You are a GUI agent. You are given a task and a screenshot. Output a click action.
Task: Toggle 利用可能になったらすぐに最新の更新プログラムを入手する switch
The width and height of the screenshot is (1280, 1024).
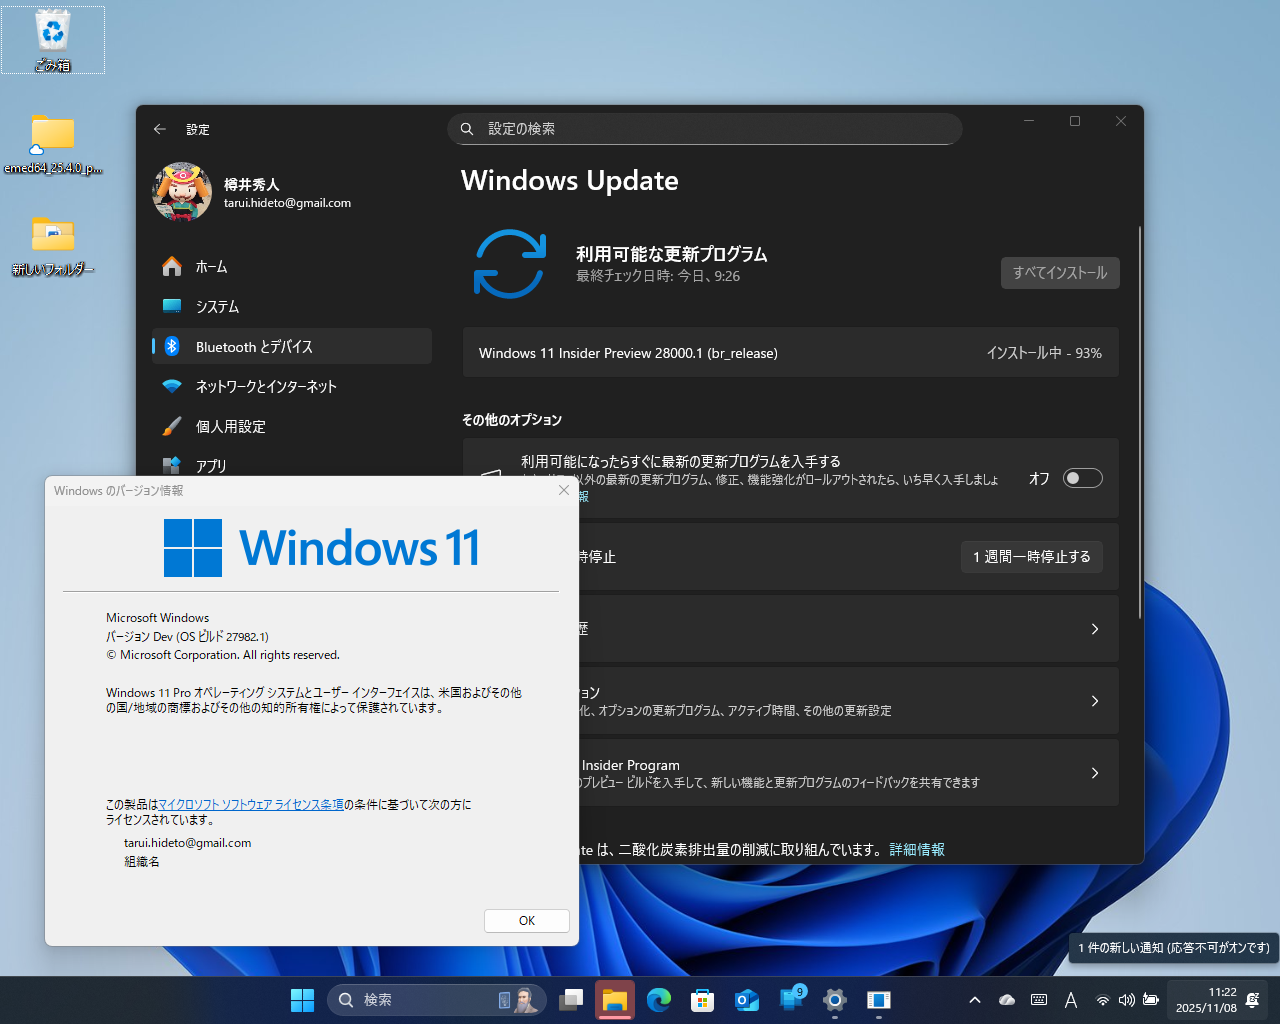[x=1082, y=478]
